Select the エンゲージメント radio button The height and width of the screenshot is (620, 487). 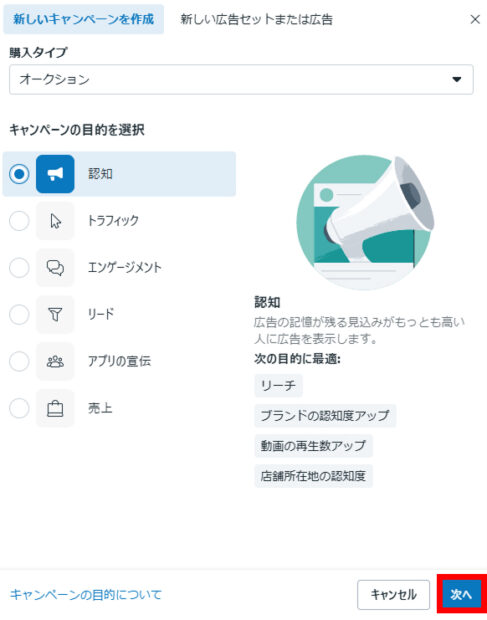[x=19, y=268]
